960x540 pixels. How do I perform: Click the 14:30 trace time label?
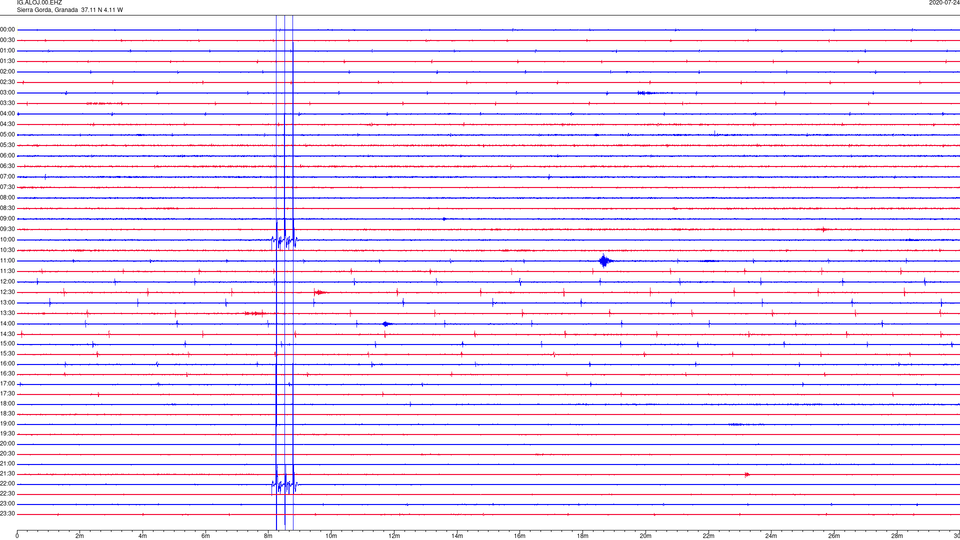tap(8, 334)
